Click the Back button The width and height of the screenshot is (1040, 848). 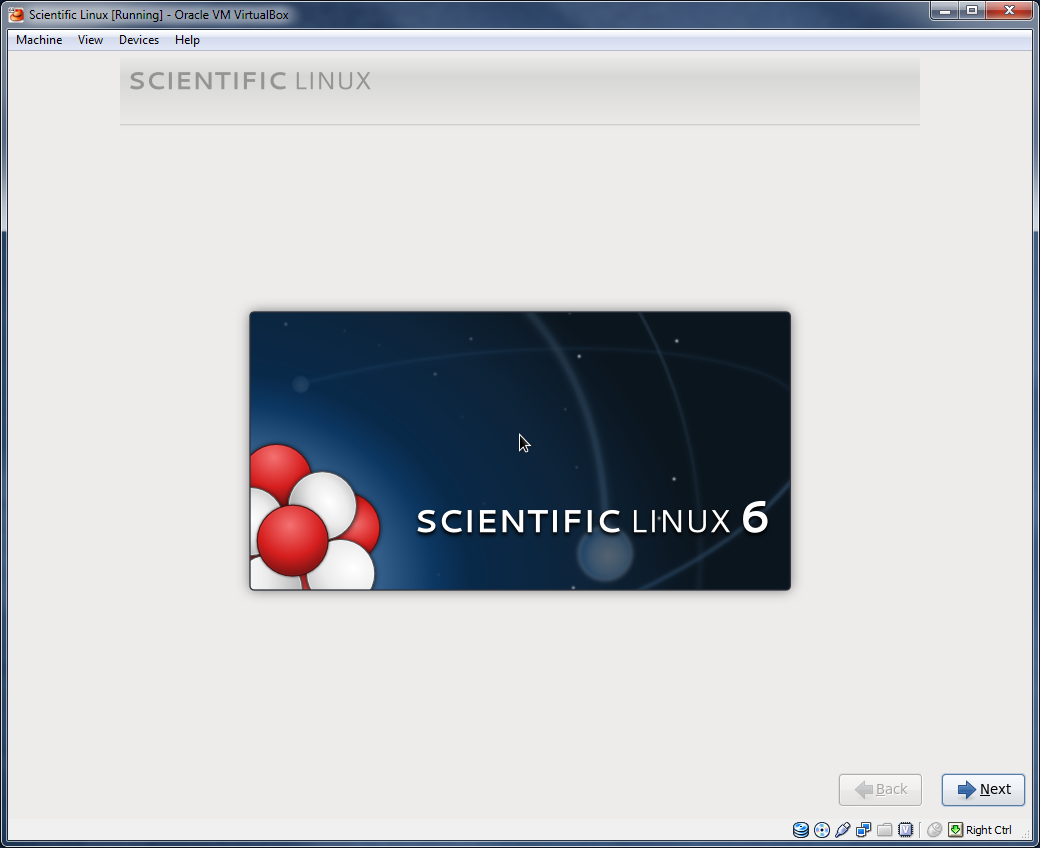coord(880,789)
